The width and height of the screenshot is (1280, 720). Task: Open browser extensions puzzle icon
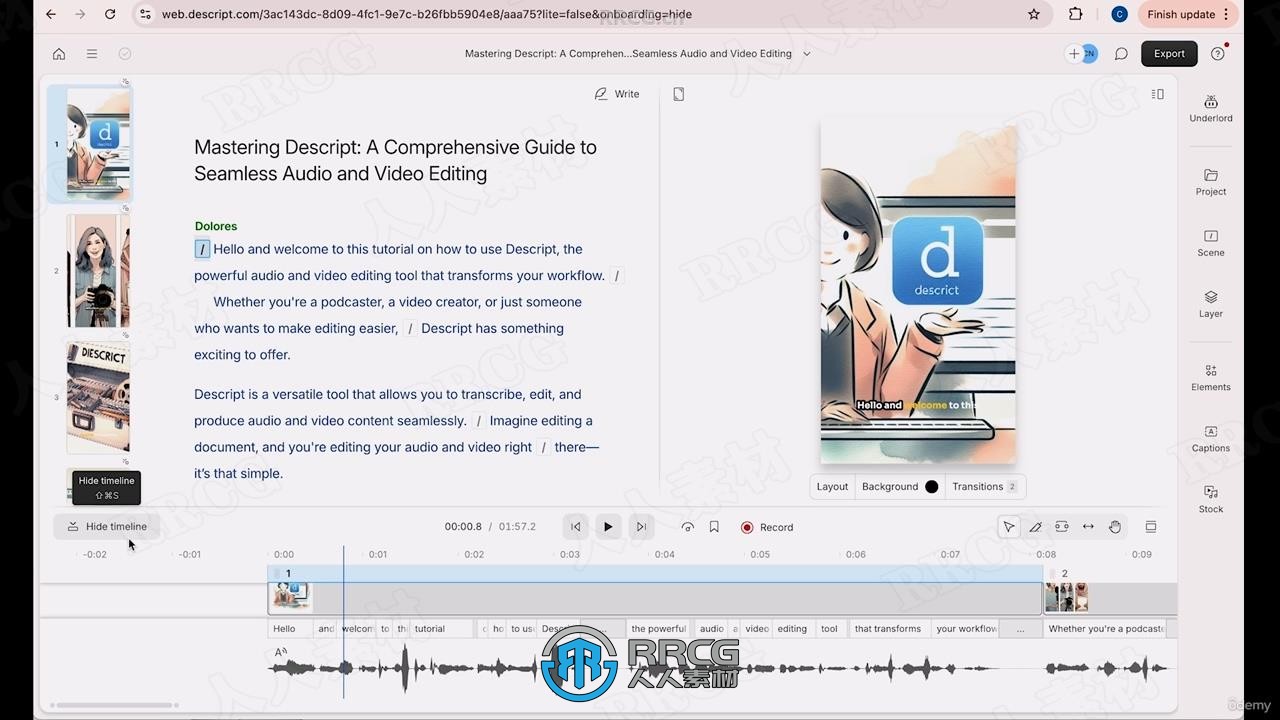point(1076,14)
